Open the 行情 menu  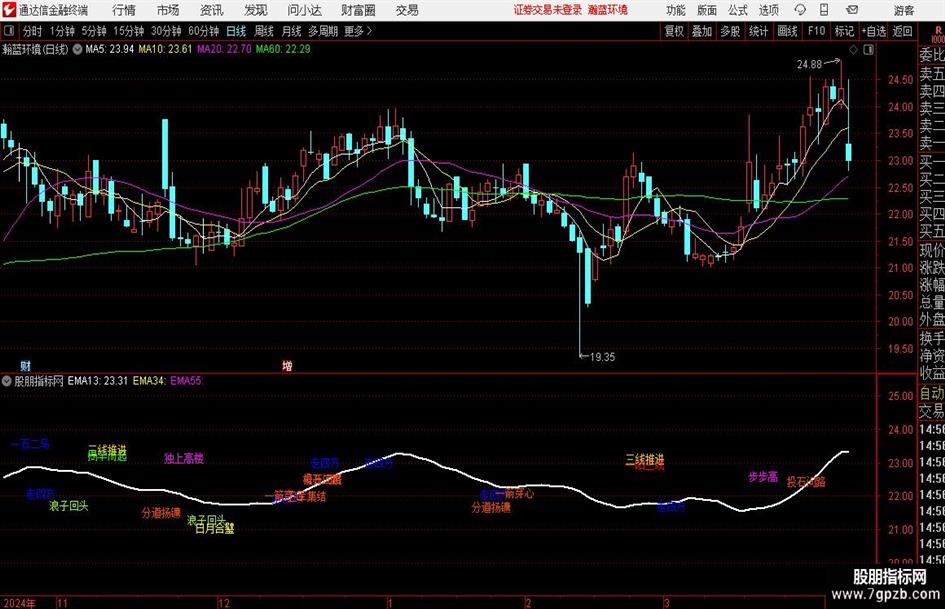124,10
